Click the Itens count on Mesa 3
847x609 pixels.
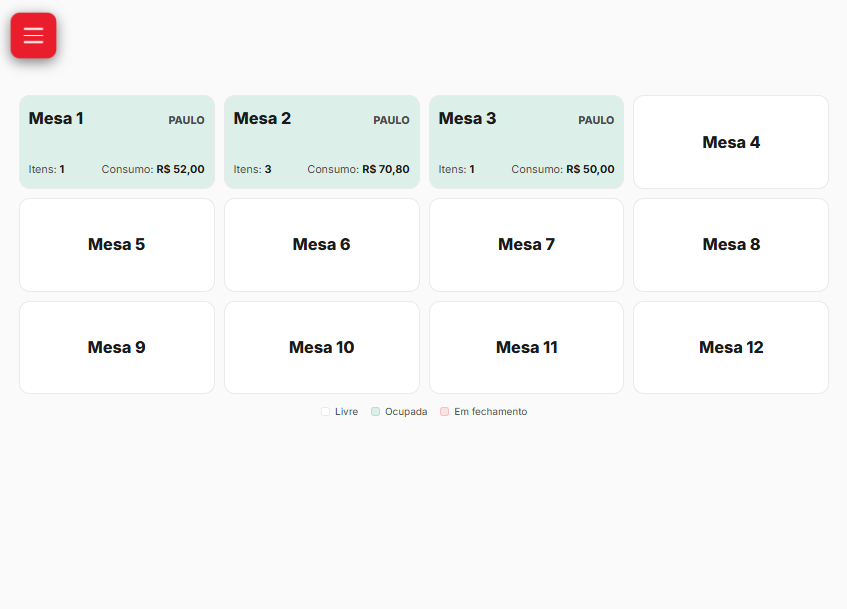[x=456, y=170]
